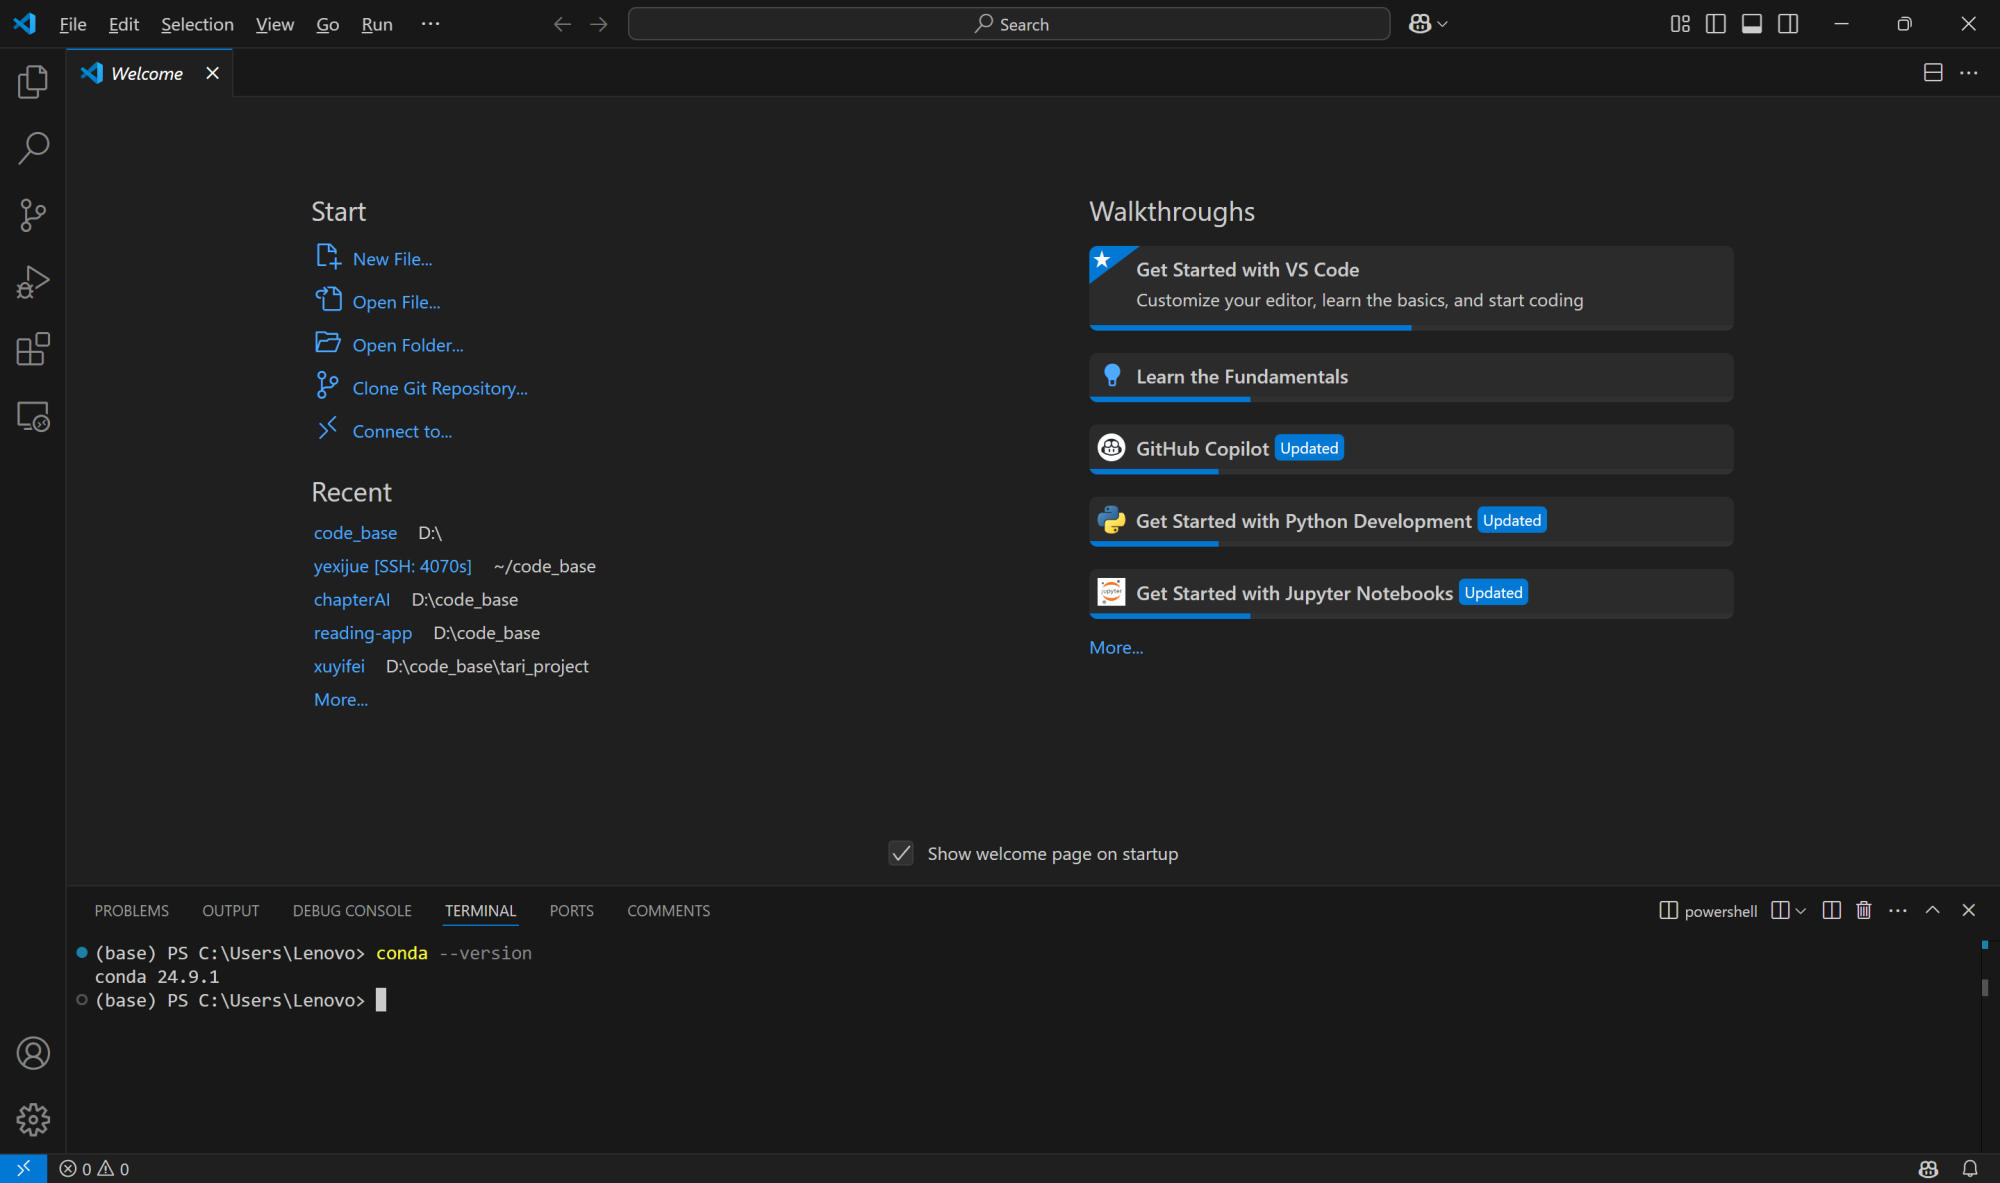Click the Visual Studio Code logo icon
Image resolution: width=2000 pixels, height=1183 pixels.
[25, 24]
